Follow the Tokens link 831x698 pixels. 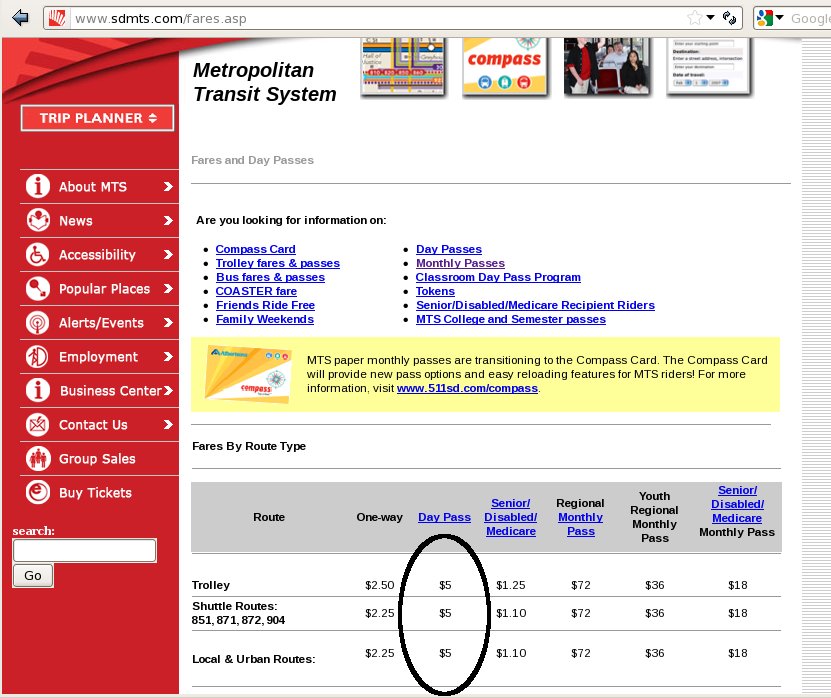[x=435, y=291]
